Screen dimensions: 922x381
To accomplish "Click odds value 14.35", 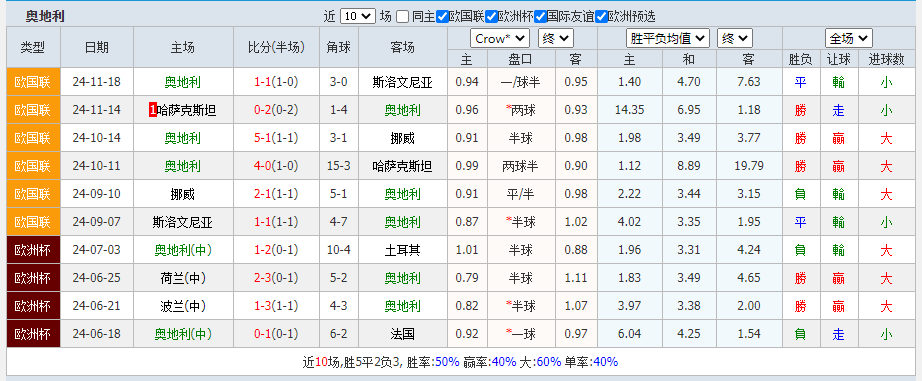I will point(630,110).
